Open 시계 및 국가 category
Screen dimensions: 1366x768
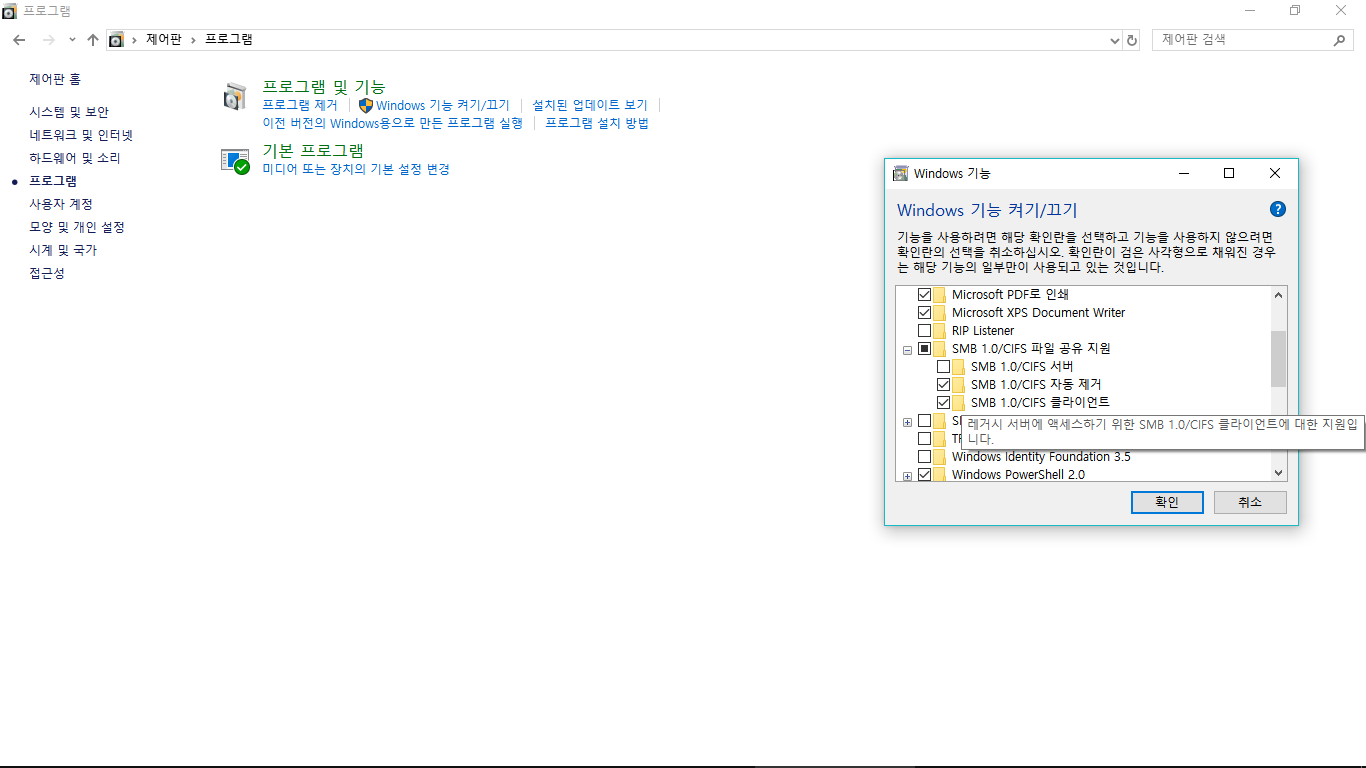tap(63, 250)
